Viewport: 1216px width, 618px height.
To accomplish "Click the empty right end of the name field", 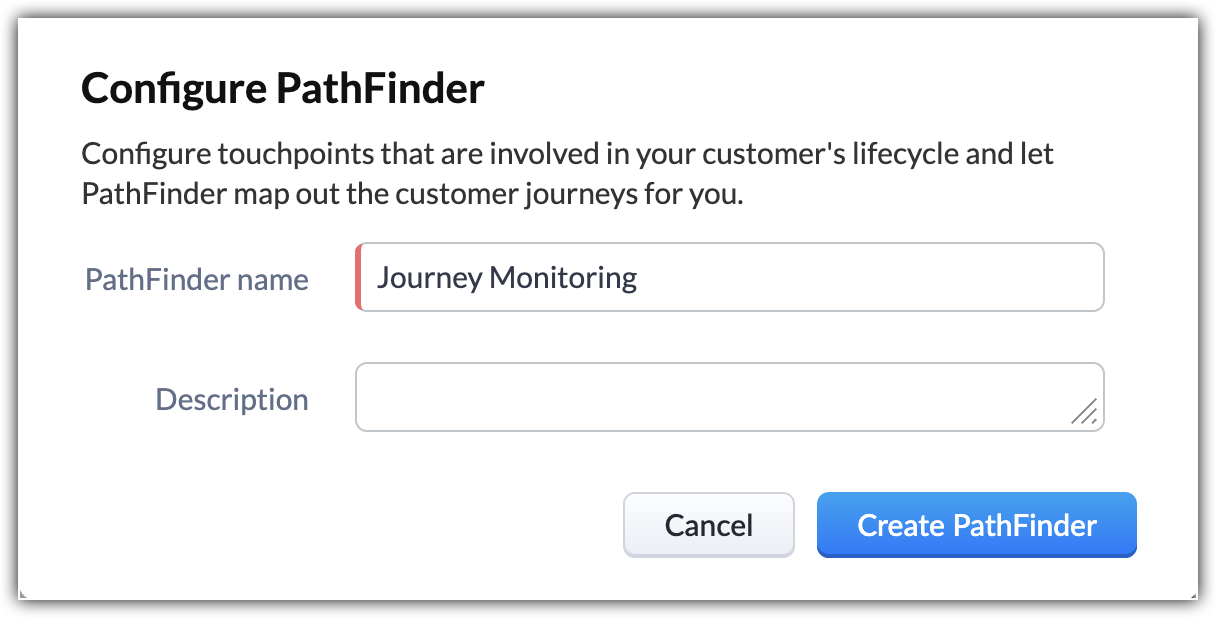I will point(950,277).
